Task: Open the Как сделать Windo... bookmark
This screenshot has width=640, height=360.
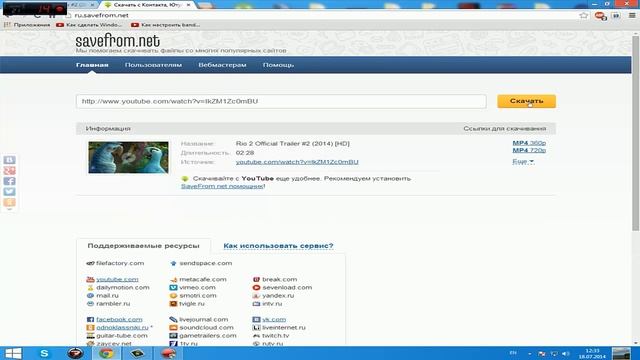Action: (89, 25)
